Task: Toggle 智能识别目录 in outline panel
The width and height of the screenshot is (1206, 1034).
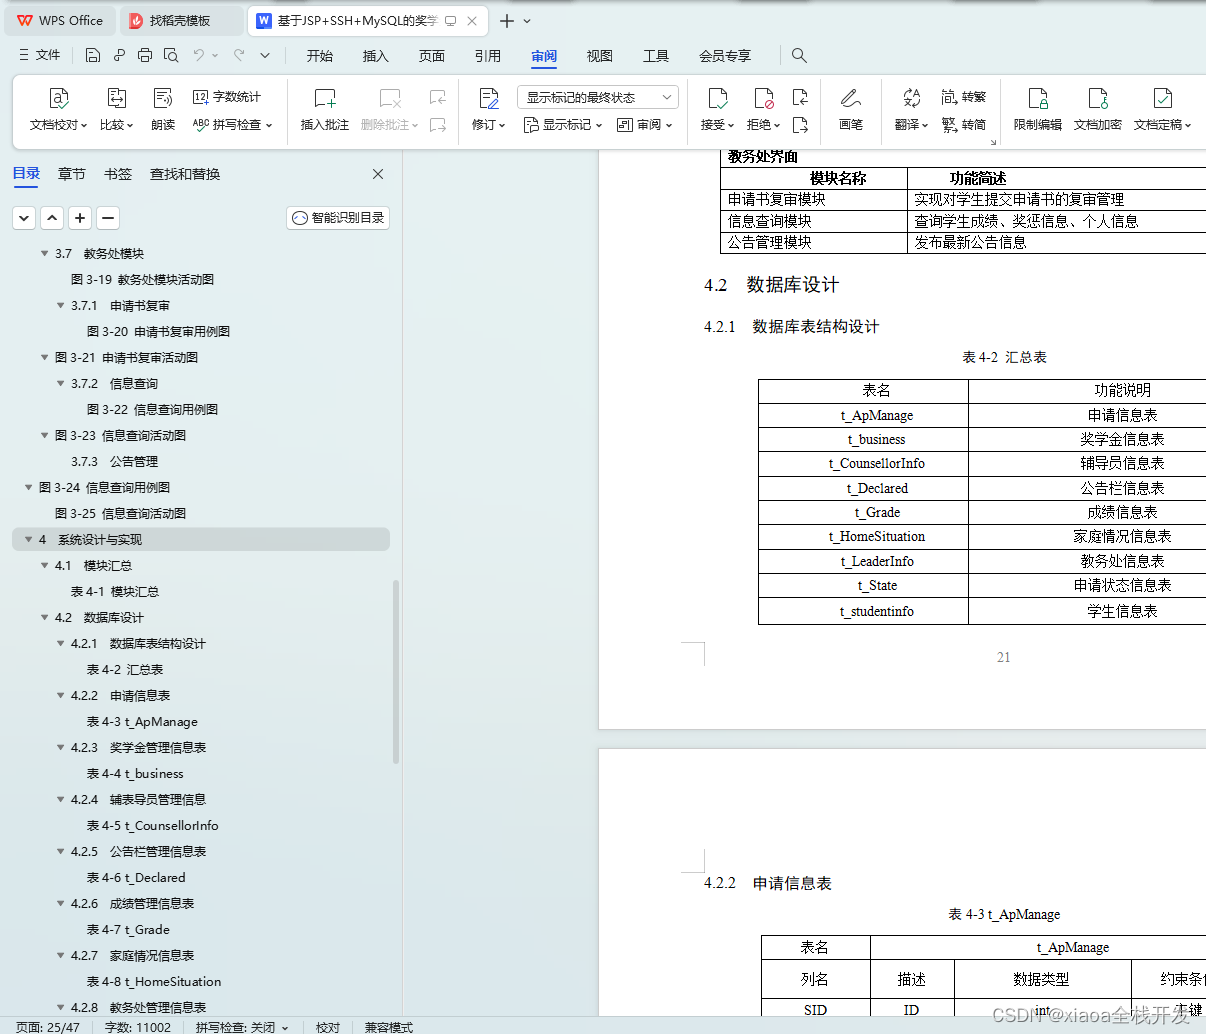Action: (x=337, y=217)
